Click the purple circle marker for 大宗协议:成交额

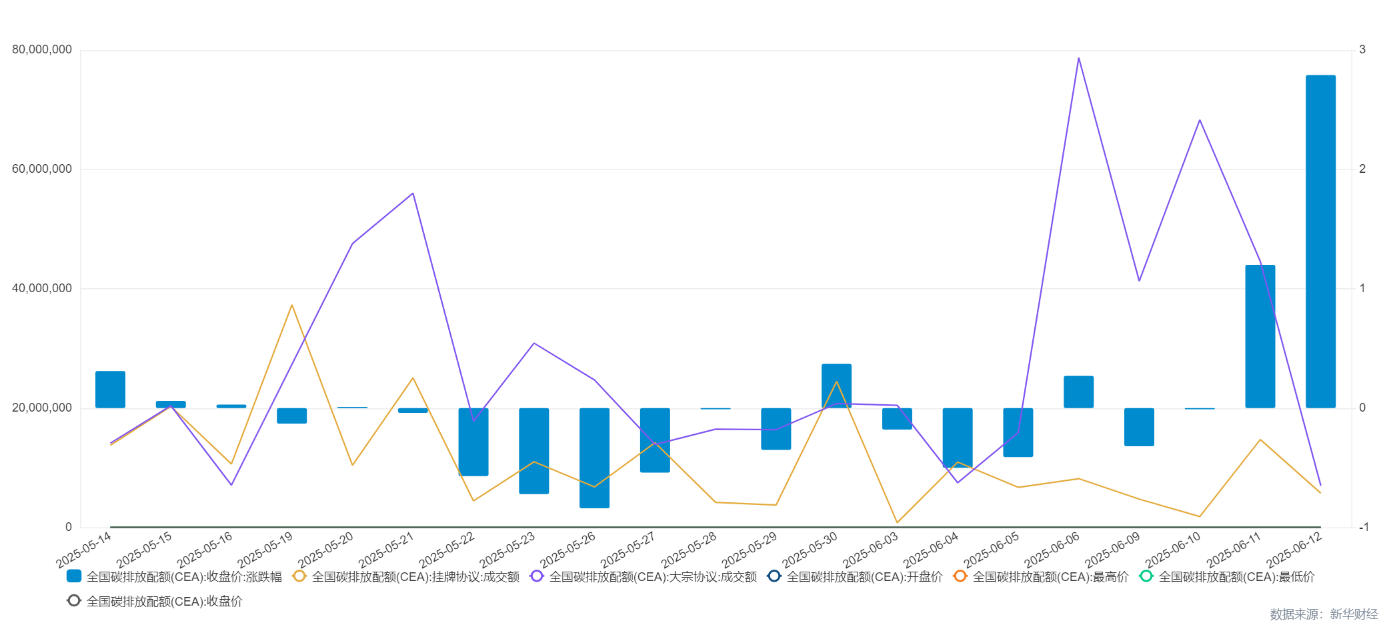pyautogui.click(x=537, y=576)
